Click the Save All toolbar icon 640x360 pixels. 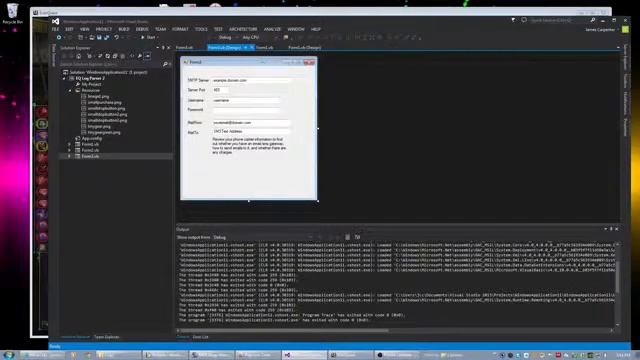(x=107, y=37)
